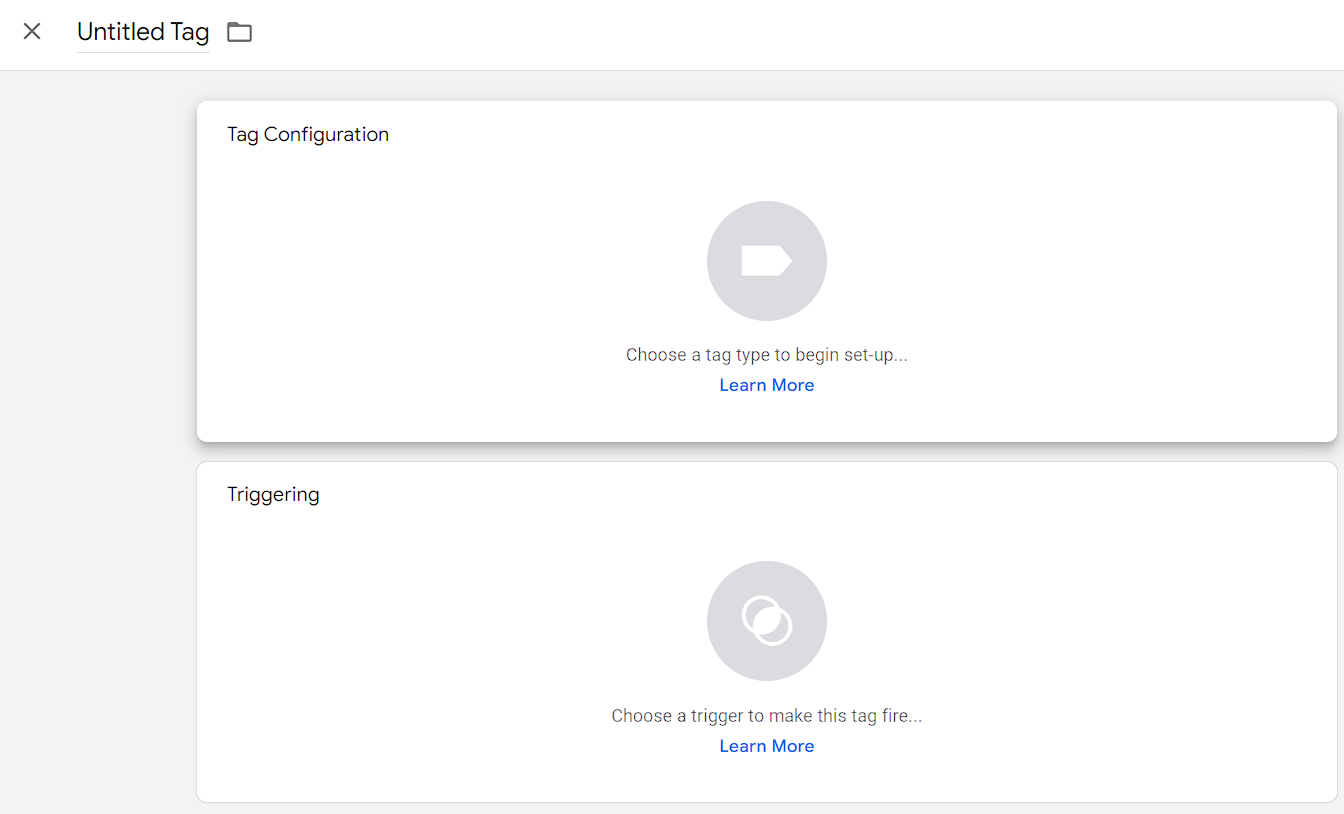Click the gray tag icon to choose a tag type

[x=767, y=260]
